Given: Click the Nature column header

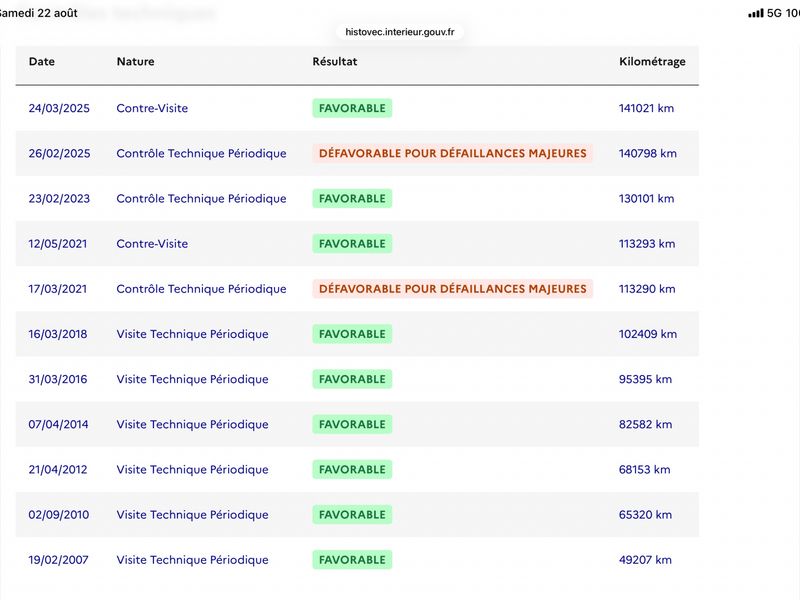Looking at the screenshot, I should [x=135, y=62].
